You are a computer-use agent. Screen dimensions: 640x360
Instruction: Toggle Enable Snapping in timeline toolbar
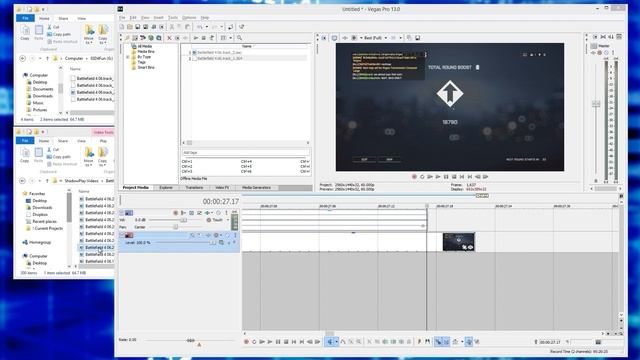(x=438, y=342)
